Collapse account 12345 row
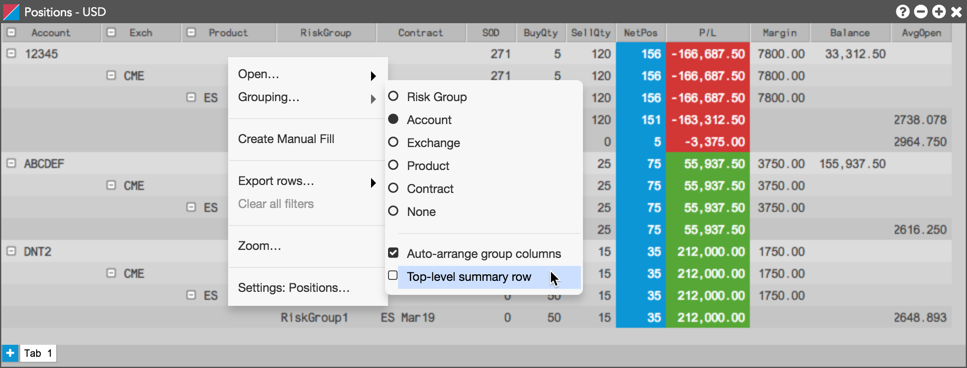Screen dimensions: 967x368 (x=10, y=54)
